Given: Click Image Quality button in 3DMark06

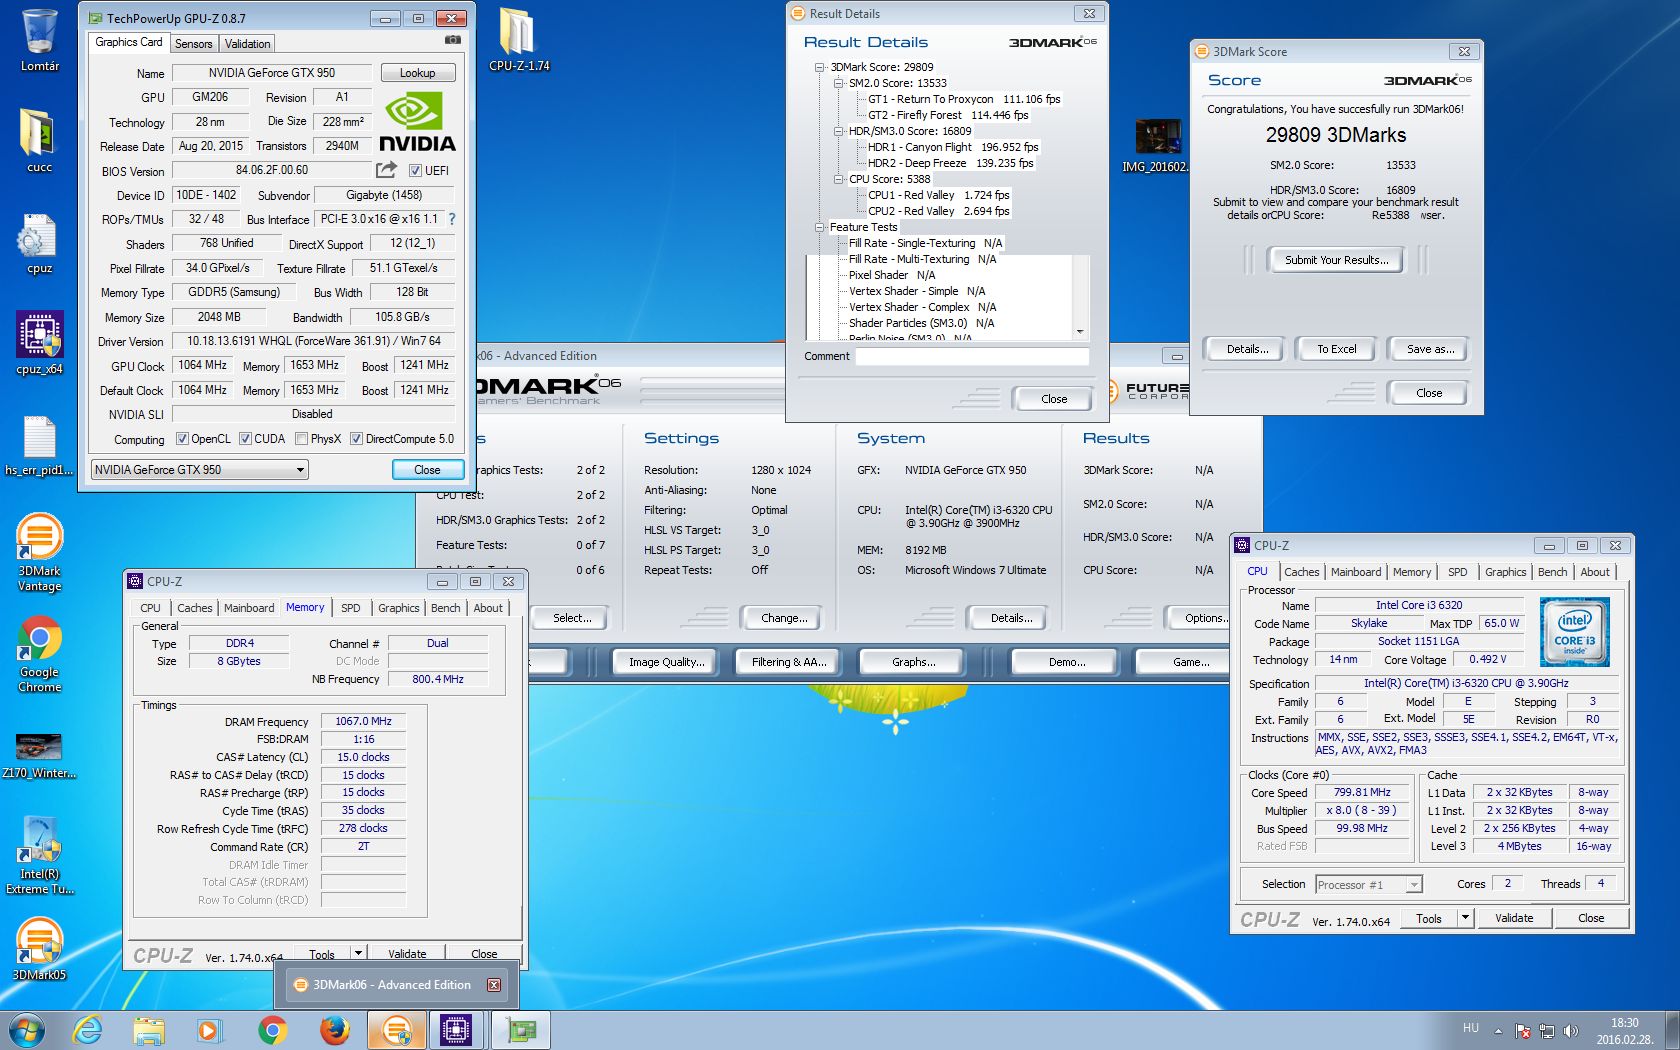Looking at the screenshot, I should (x=666, y=662).
